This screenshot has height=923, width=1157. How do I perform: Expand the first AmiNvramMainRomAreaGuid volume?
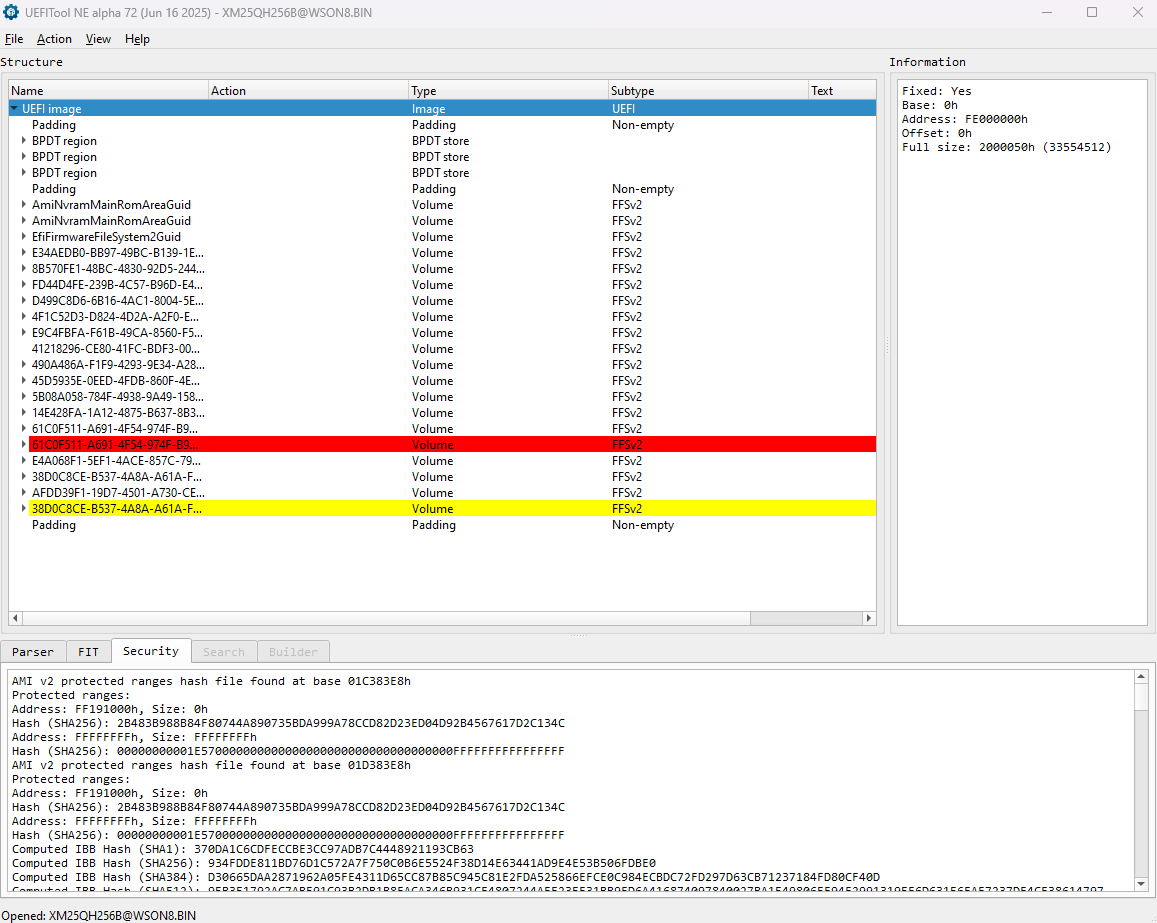tap(24, 205)
